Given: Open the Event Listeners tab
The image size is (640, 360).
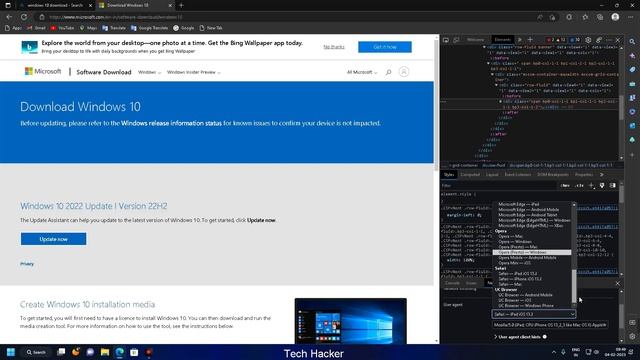Looking at the screenshot, I should coord(518,174).
